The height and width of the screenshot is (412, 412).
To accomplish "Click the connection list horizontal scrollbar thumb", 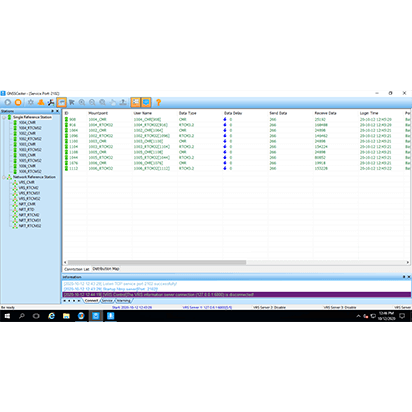I will [x=157, y=262].
